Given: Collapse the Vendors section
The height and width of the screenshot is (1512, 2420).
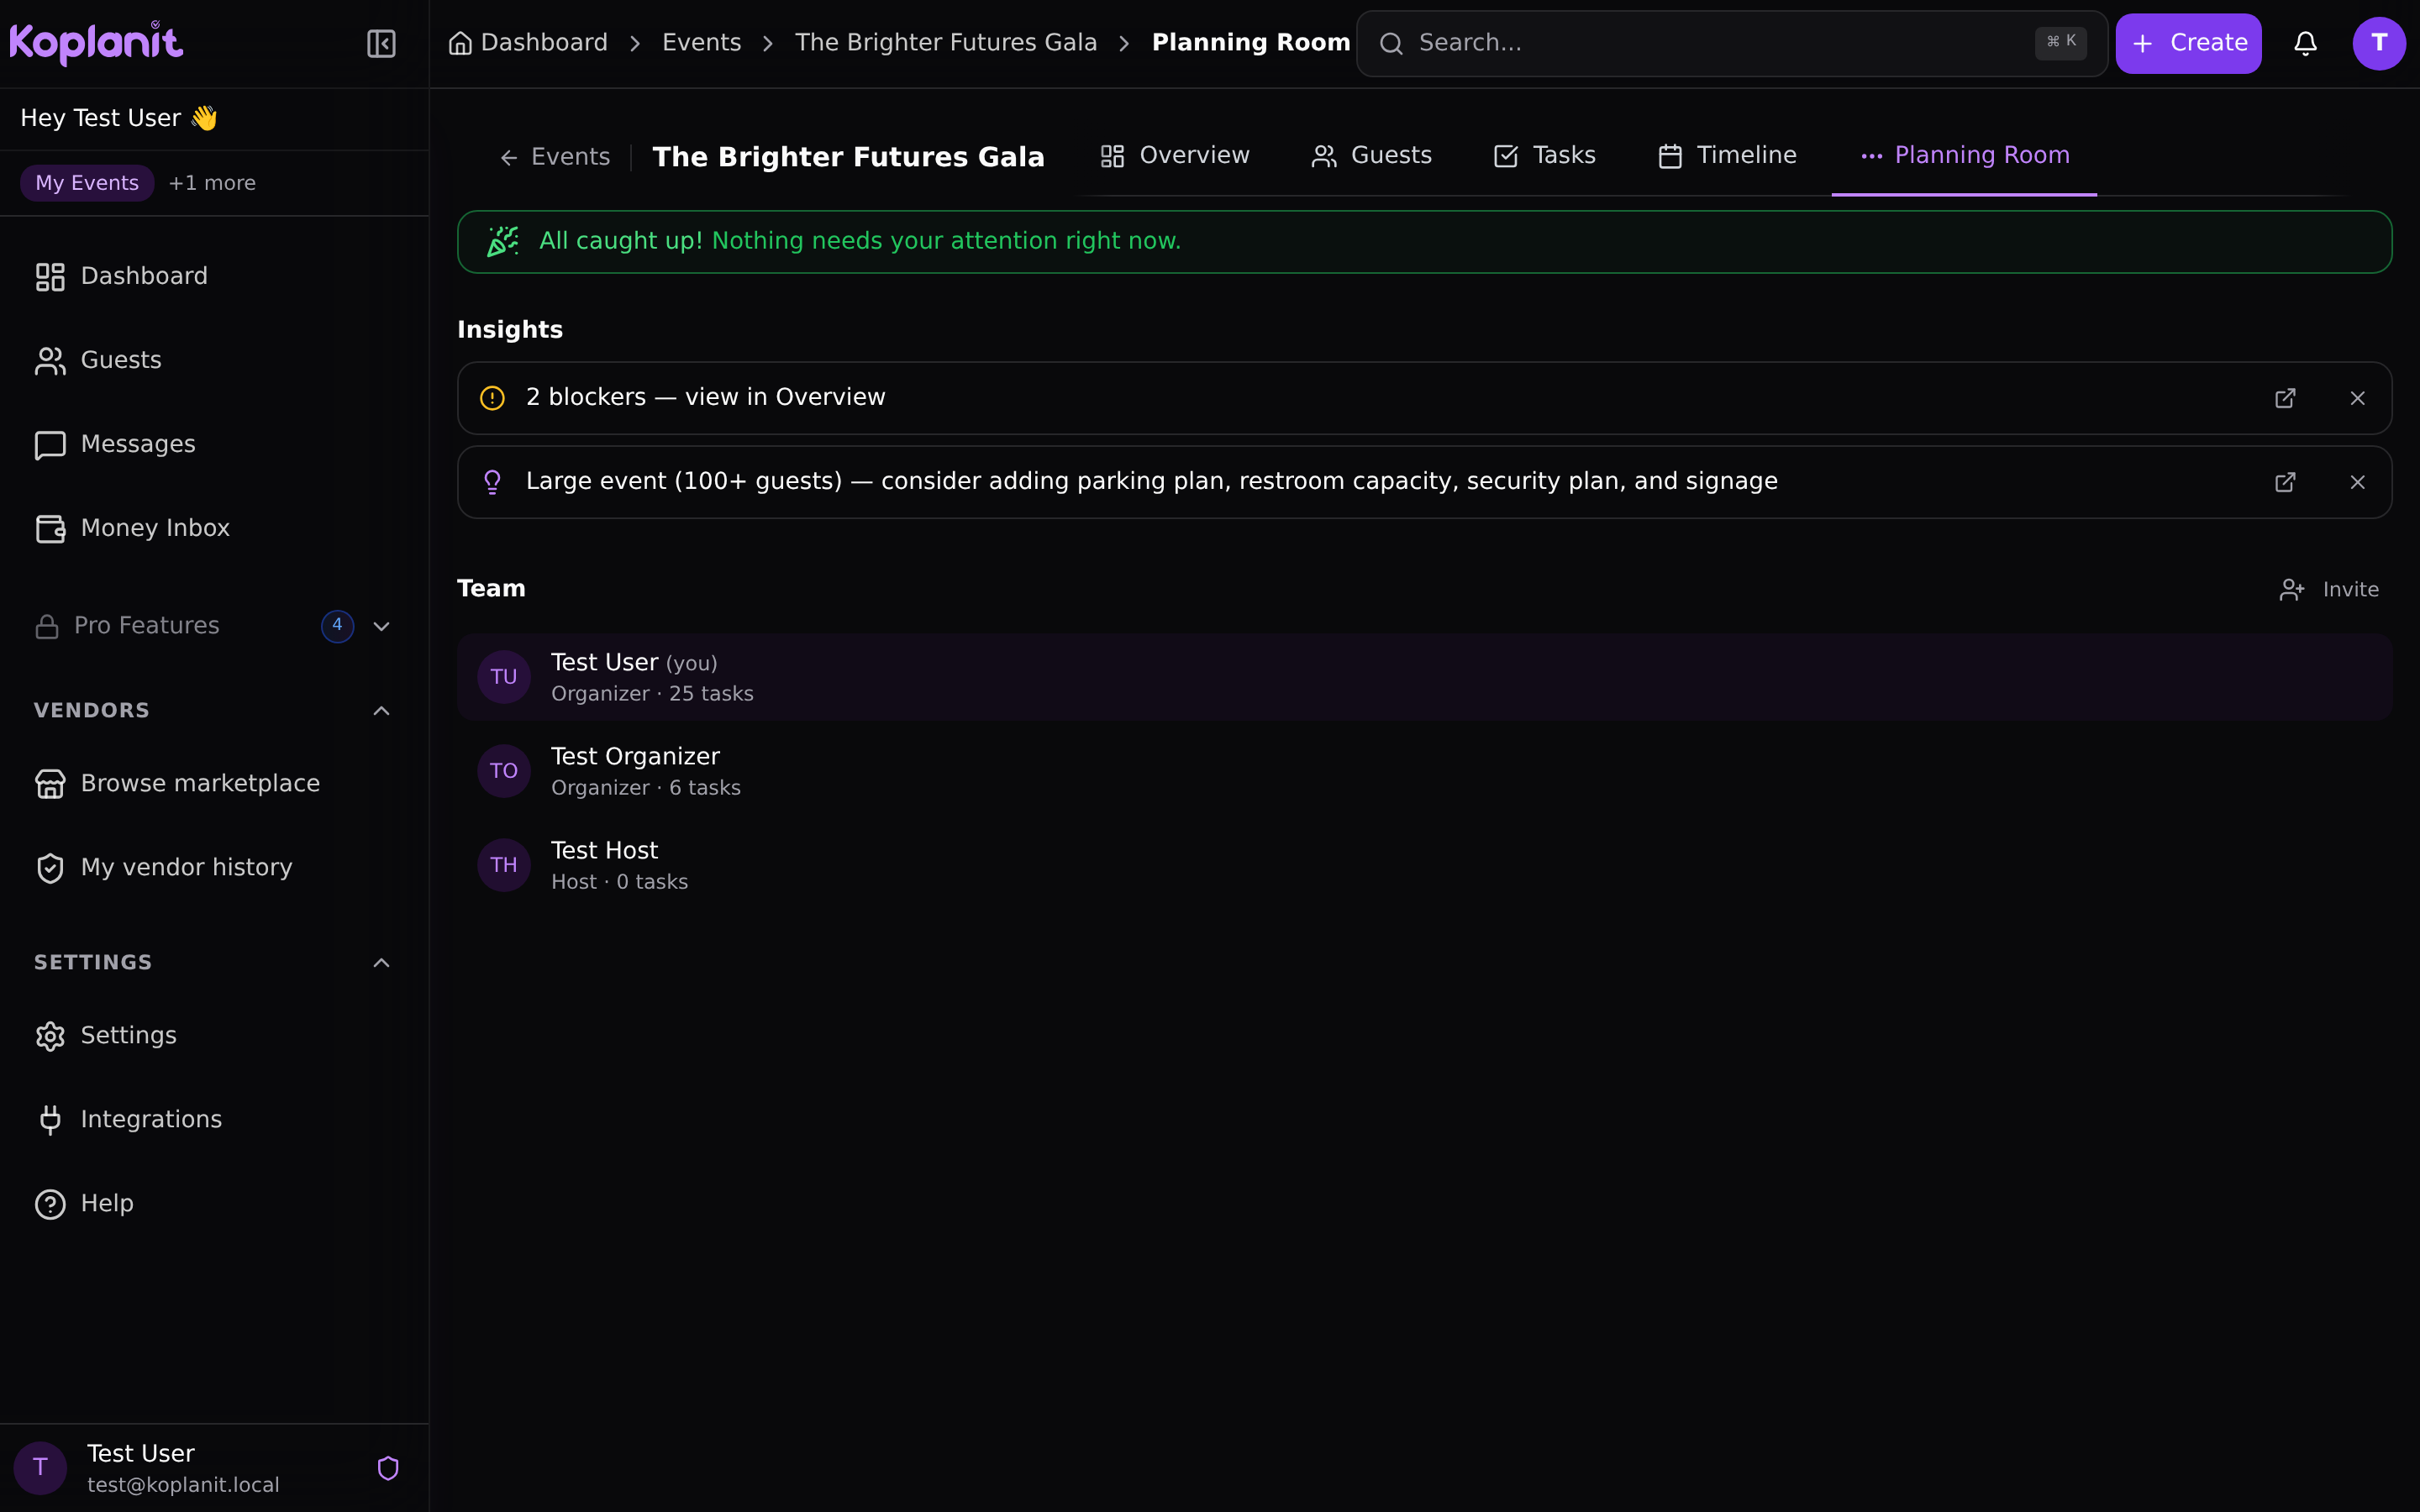Looking at the screenshot, I should 381,711.
